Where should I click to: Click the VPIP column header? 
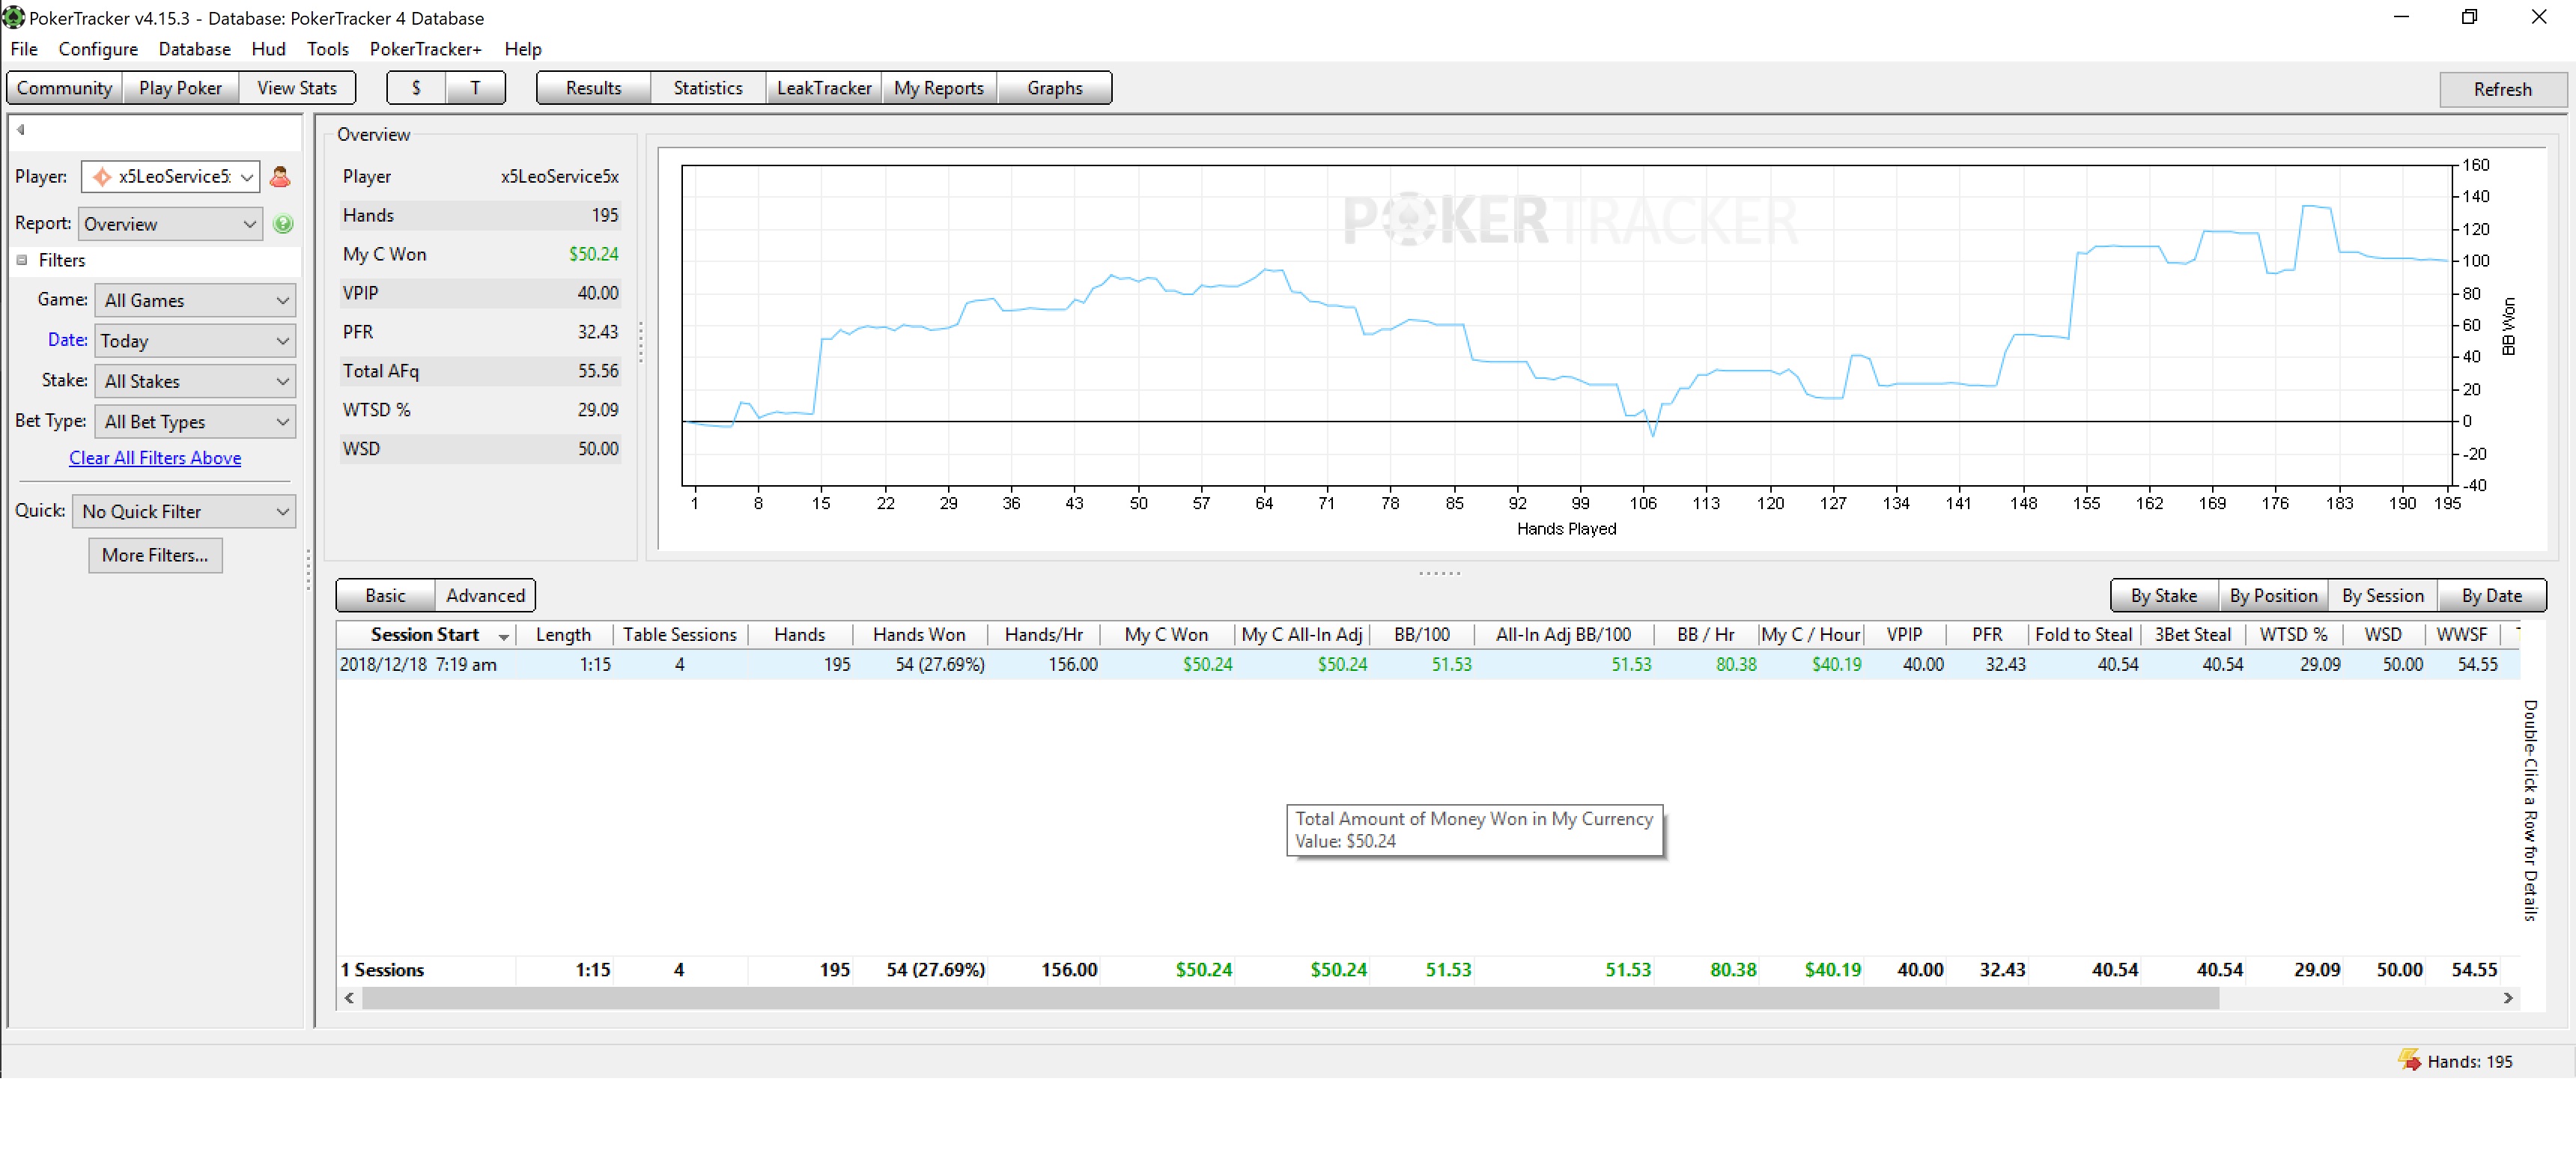click(1904, 635)
